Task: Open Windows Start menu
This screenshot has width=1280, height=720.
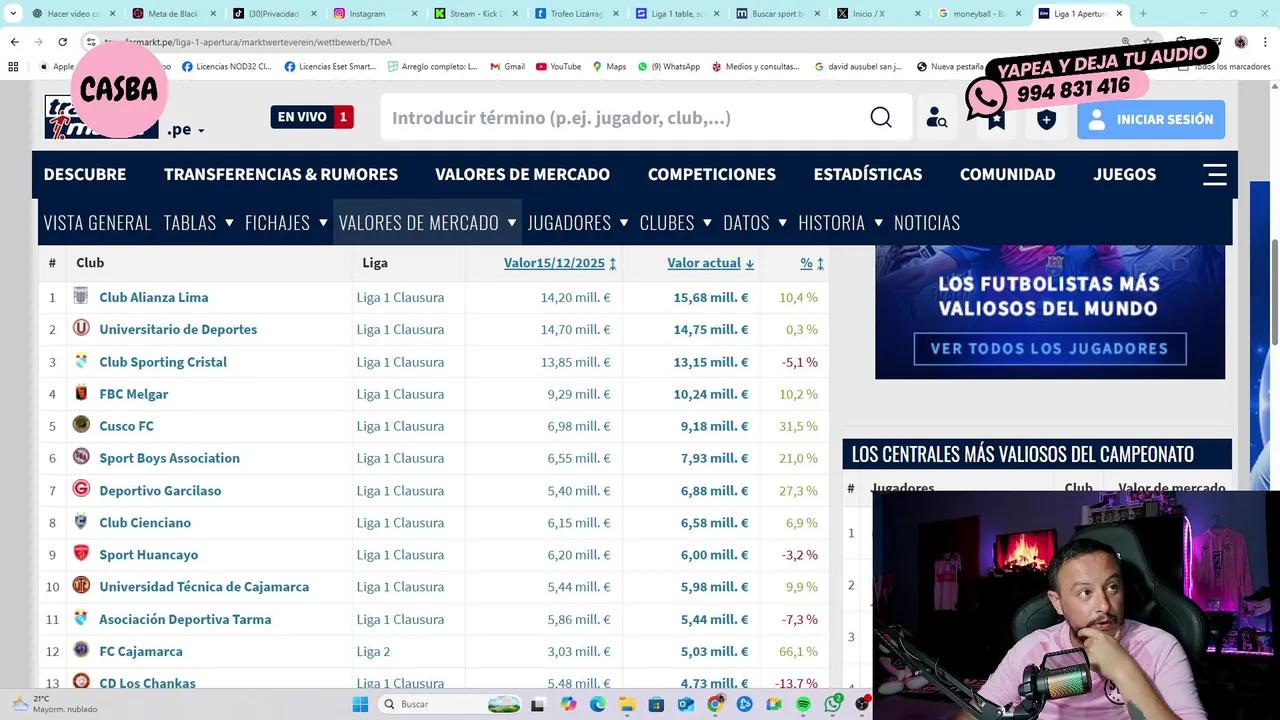Action: (360, 704)
